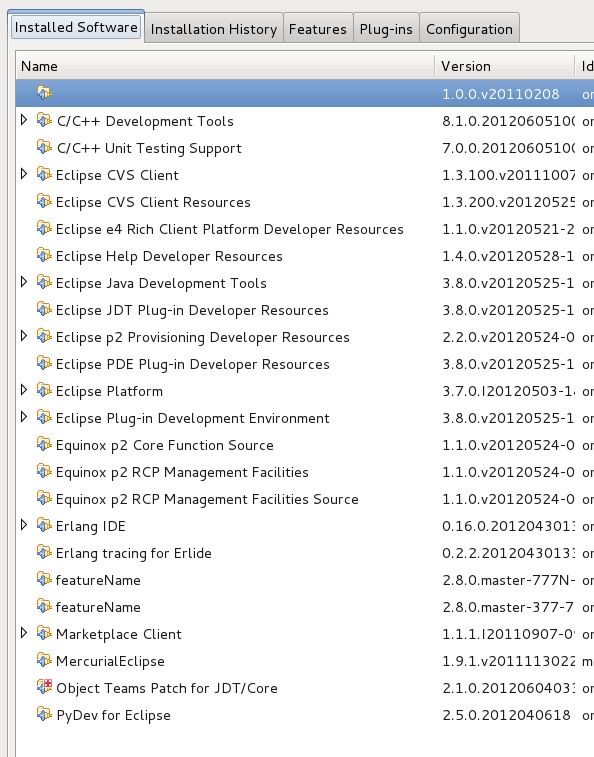594x757 pixels.
Task: Click the Eclipse JDT Plug-in Developer Resources icon
Action: click(44, 309)
